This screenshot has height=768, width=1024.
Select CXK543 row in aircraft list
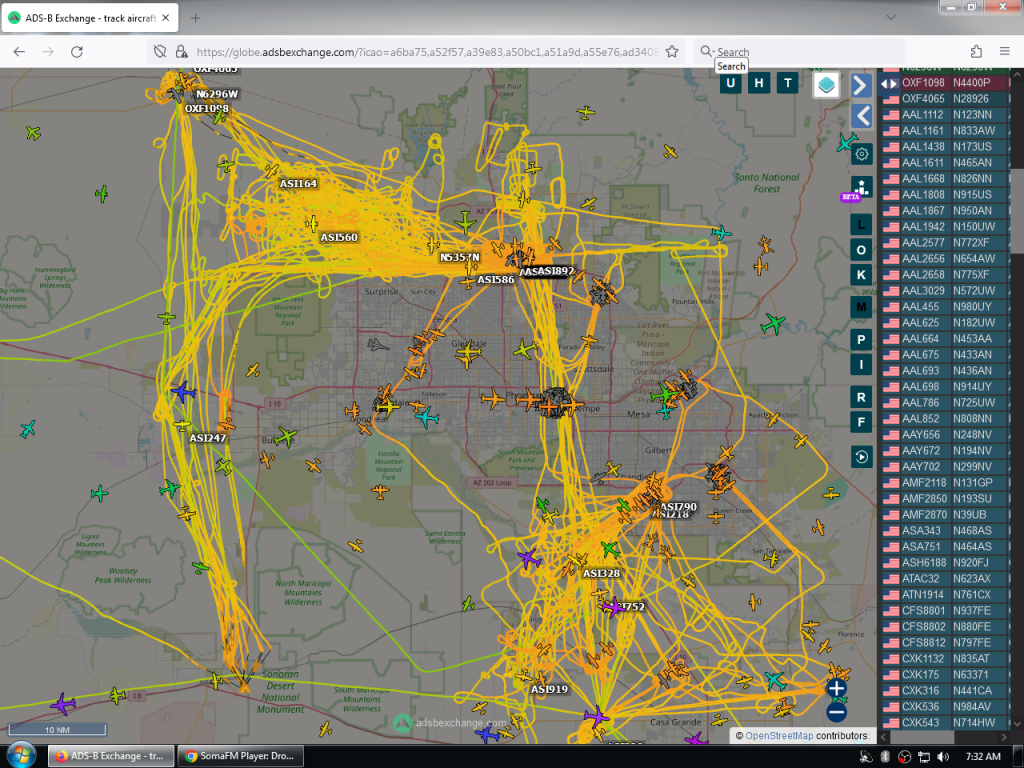coord(945,723)
